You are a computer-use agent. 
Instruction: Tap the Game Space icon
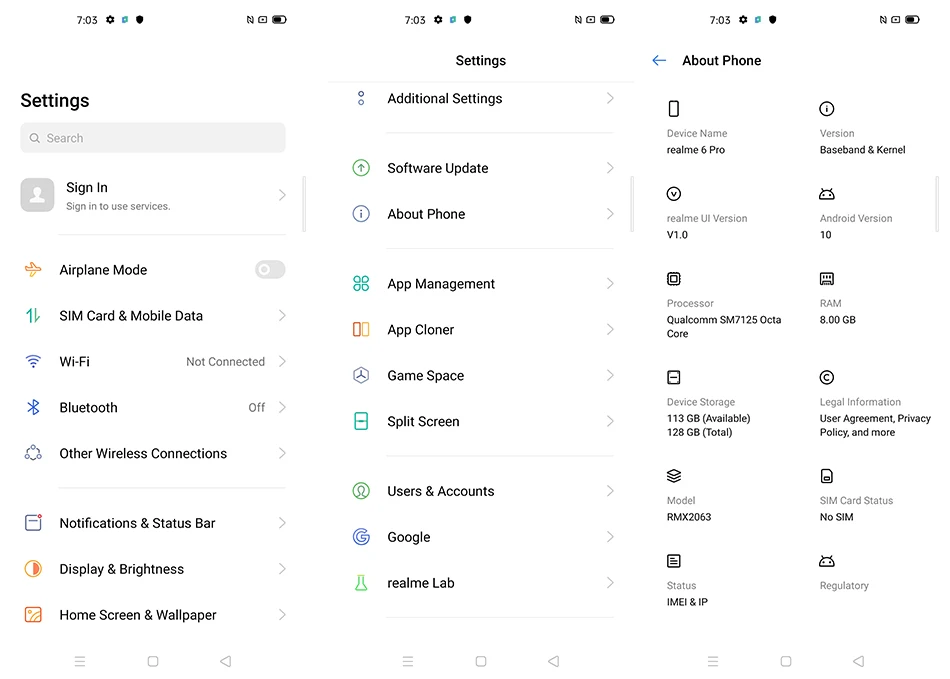click(361, 376)
